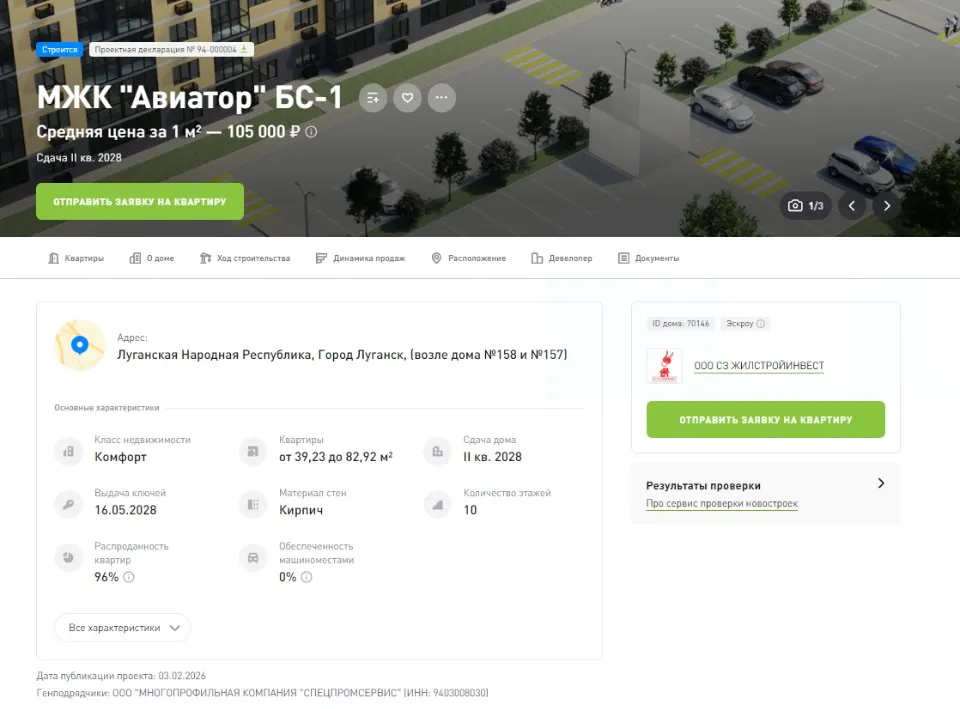Image resolution: width=960 pixels, height=709 pixels.
Task: Favorite the building with heart icon
Action: click(x=407, y=97)
